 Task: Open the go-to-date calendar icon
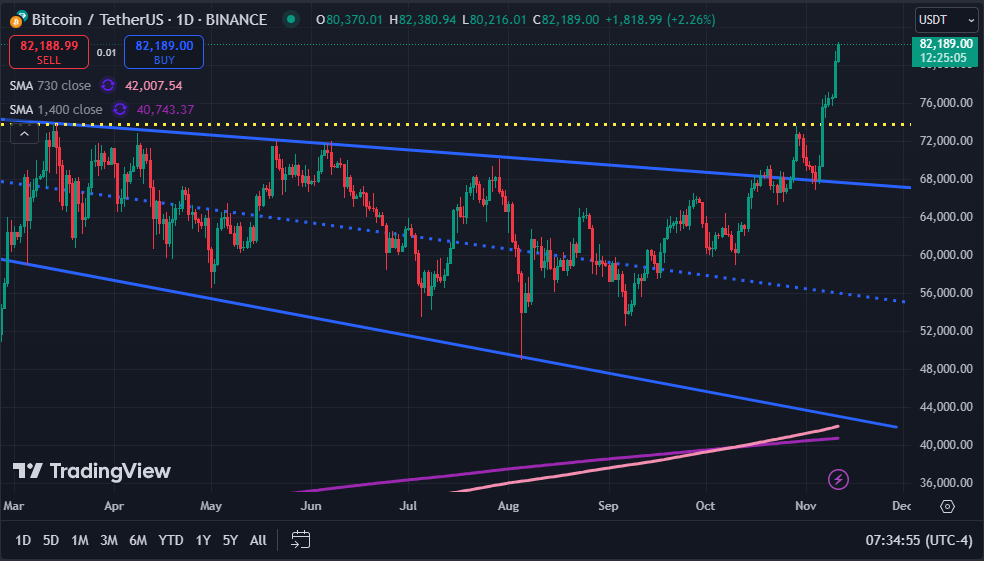pos(301,540)
